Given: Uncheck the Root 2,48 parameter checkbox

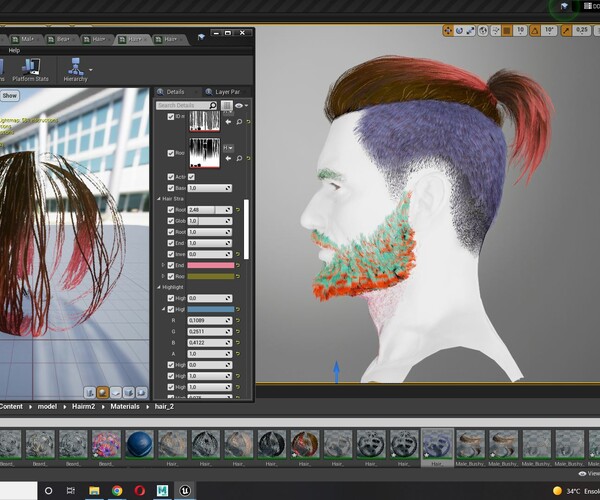Looking at the screenshot, I should click(171, 210).
